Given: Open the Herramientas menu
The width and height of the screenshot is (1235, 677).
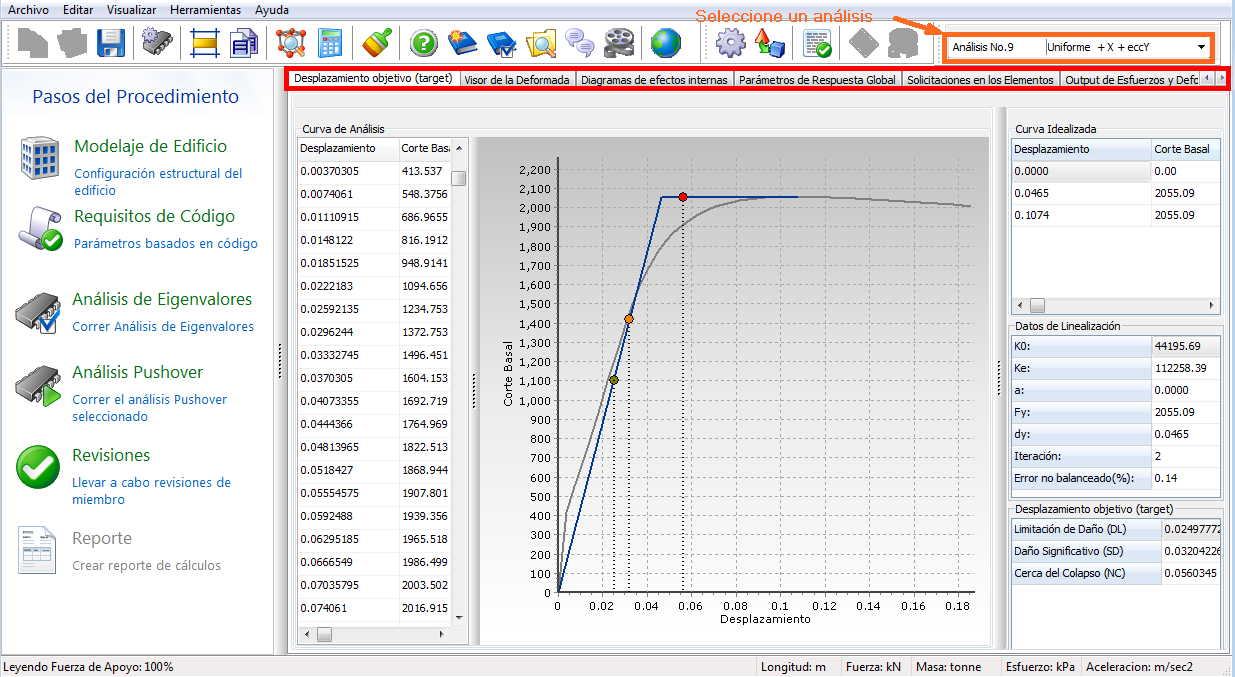Looking at the screenshot, I should [x=205, y=9].
